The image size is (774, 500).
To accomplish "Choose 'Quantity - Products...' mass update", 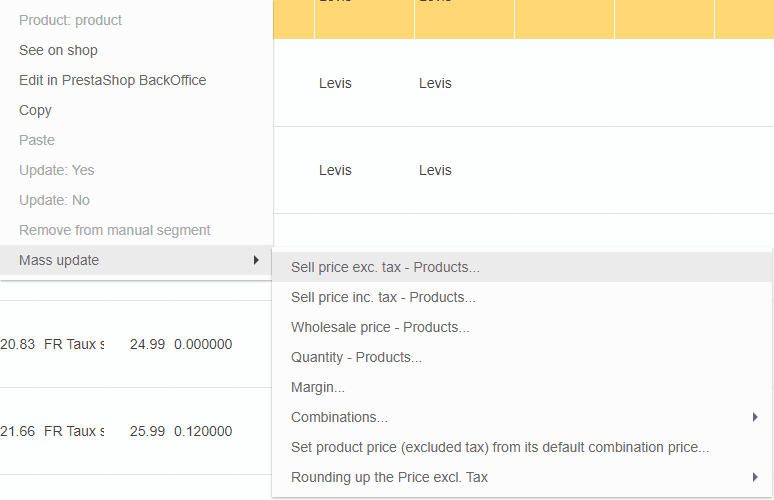I will (356, 357).
